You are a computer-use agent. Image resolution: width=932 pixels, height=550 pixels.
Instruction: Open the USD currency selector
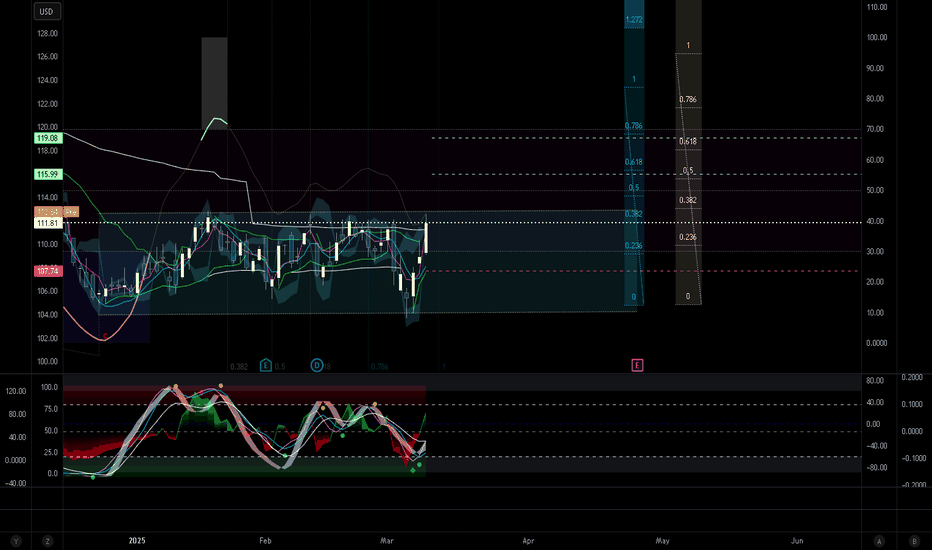[46, 11]
